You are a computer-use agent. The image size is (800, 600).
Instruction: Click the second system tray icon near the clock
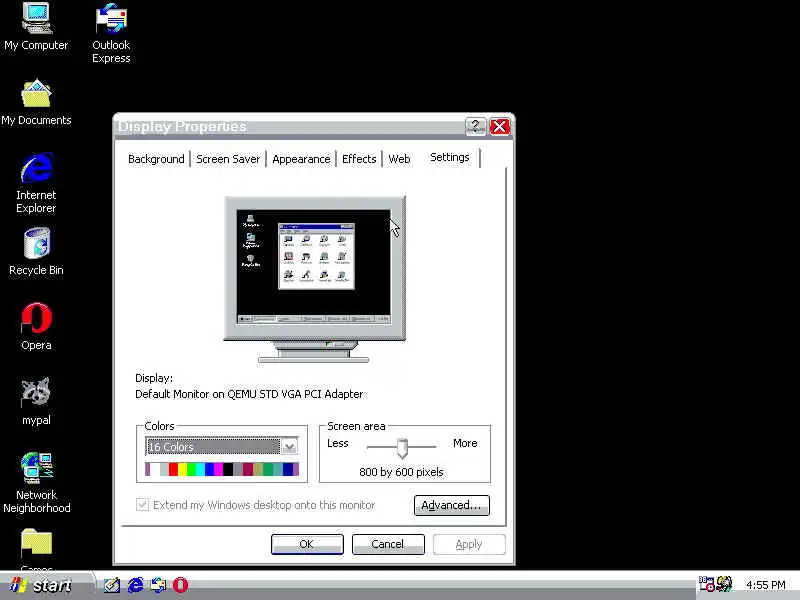[724, 584]
